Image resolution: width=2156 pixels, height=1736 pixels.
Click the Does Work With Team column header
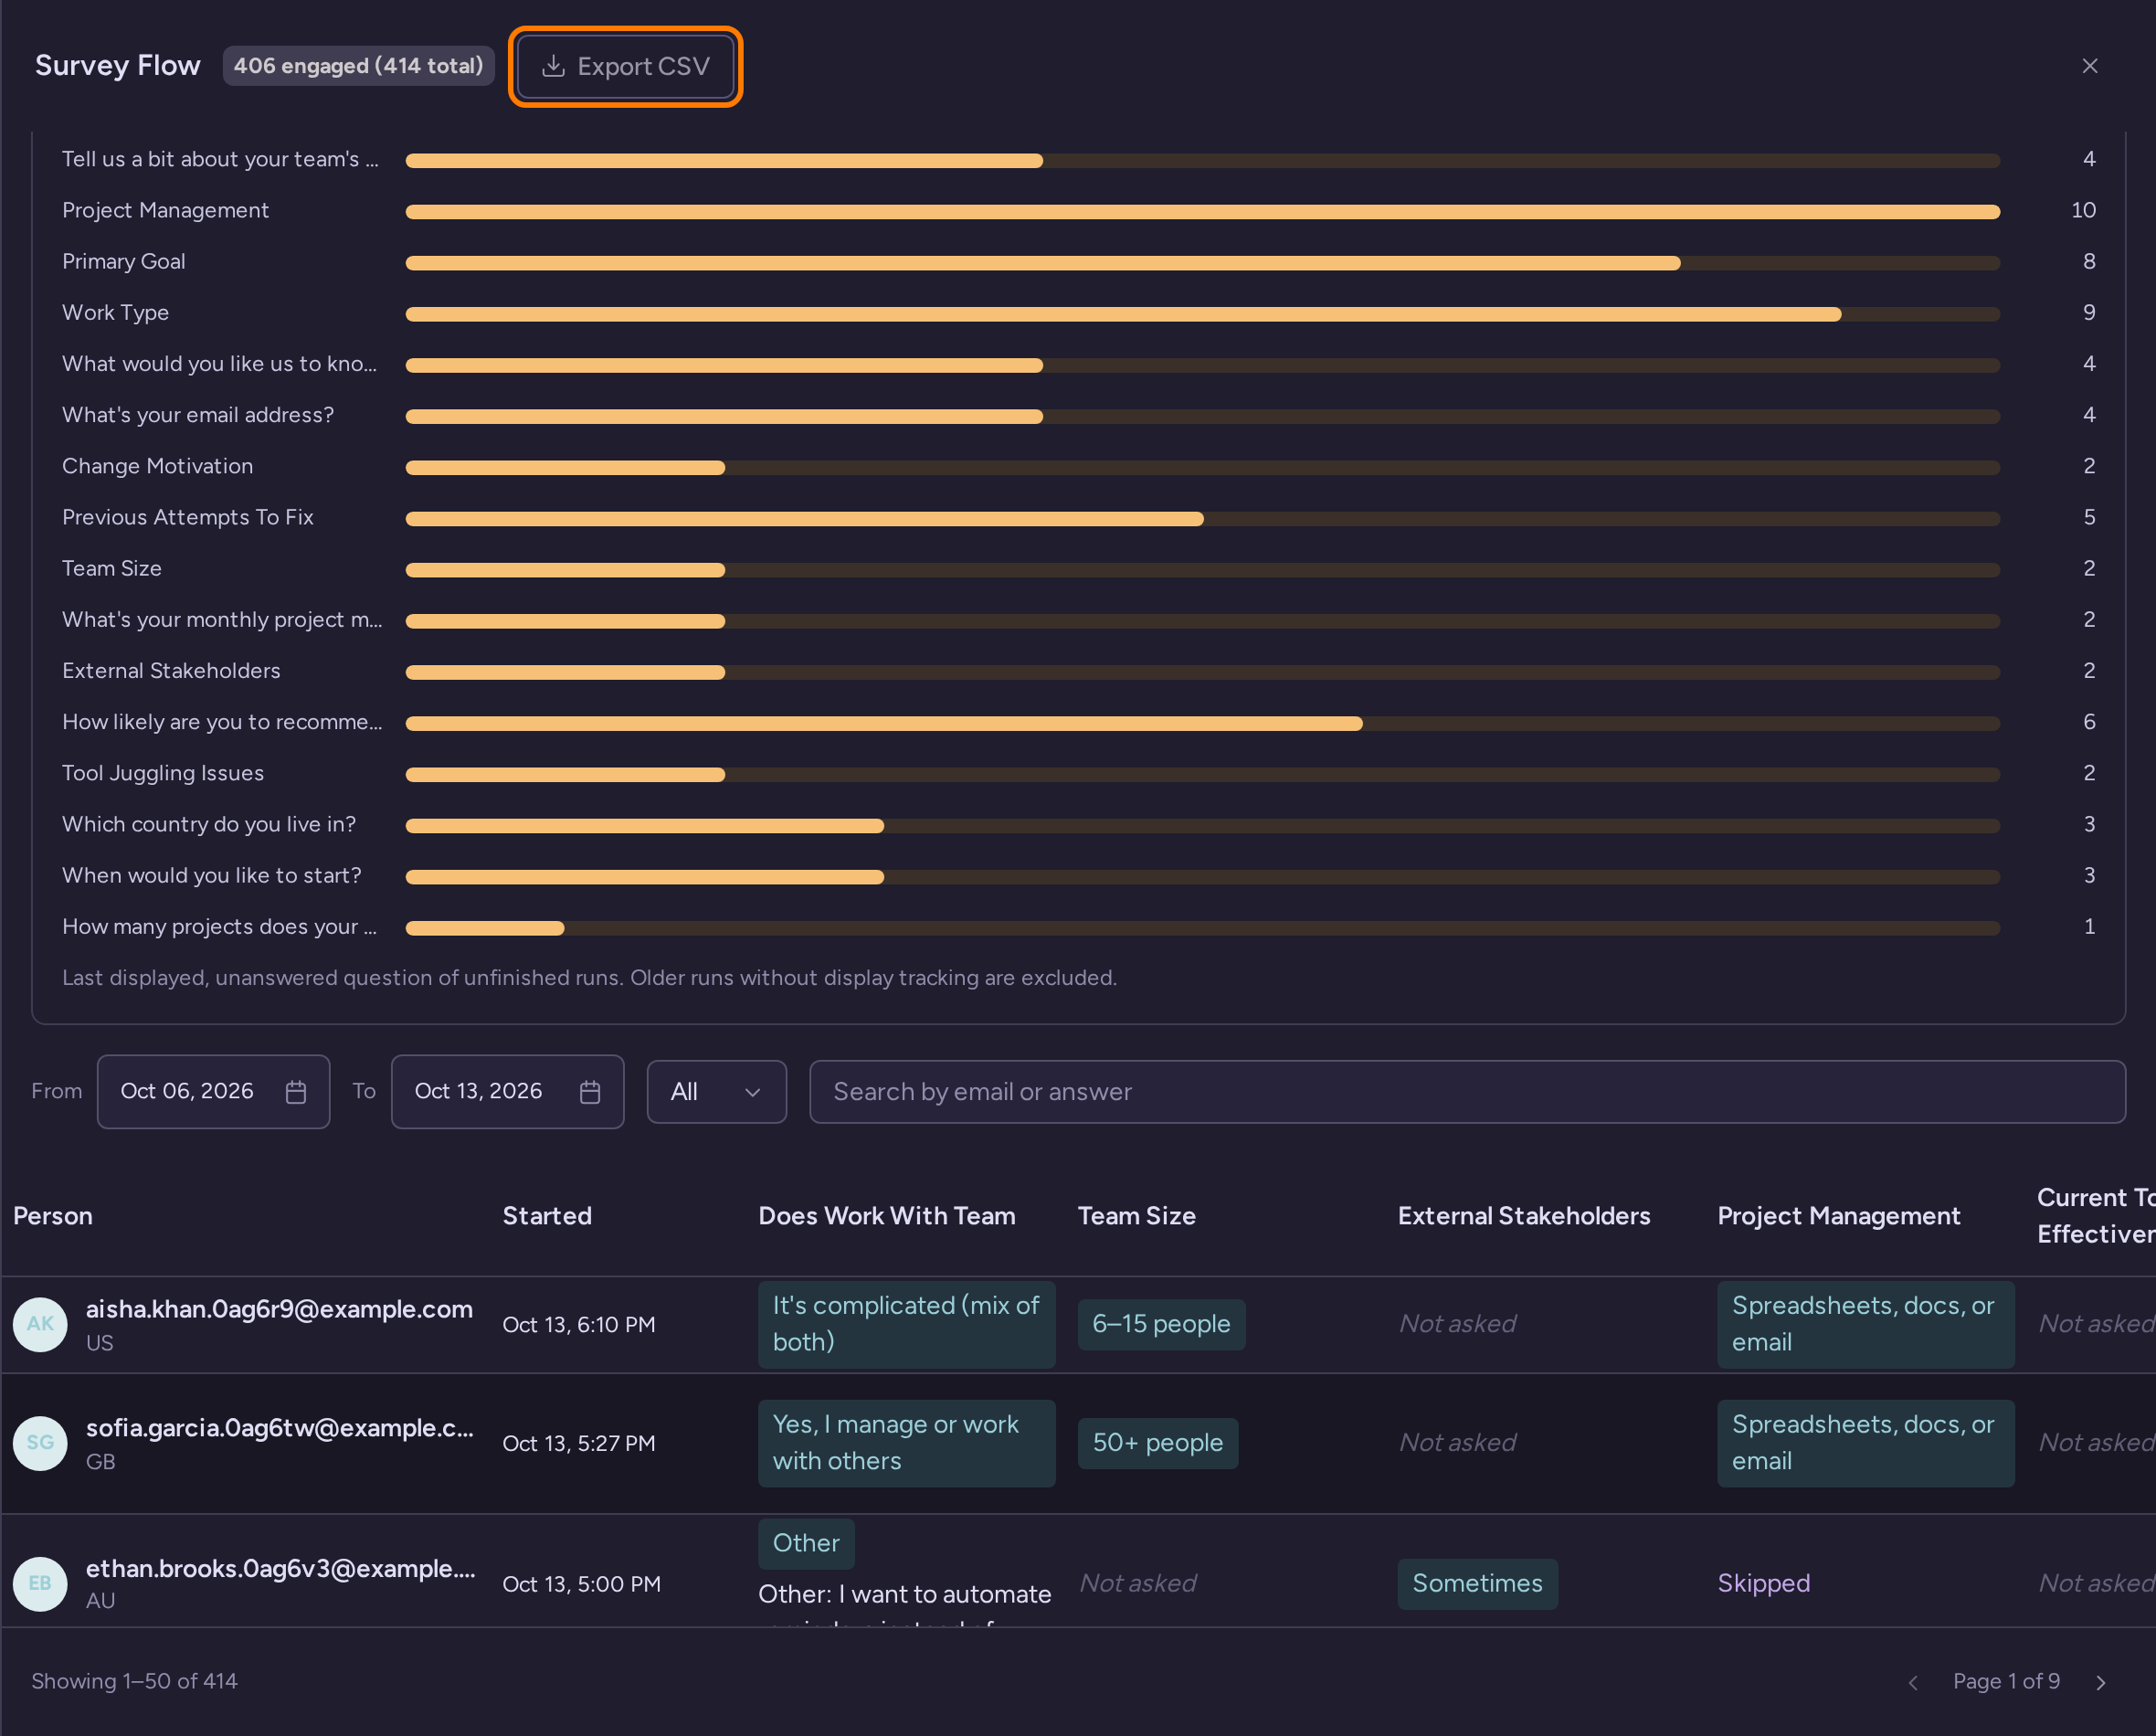(886, 1215)
